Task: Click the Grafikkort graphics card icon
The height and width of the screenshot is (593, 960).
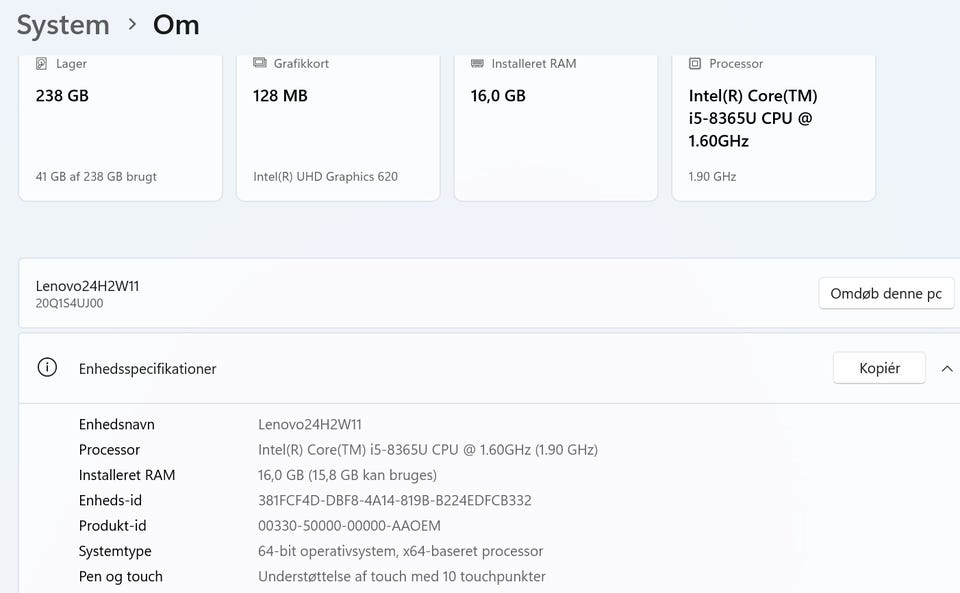Action: tap(260, 64)
